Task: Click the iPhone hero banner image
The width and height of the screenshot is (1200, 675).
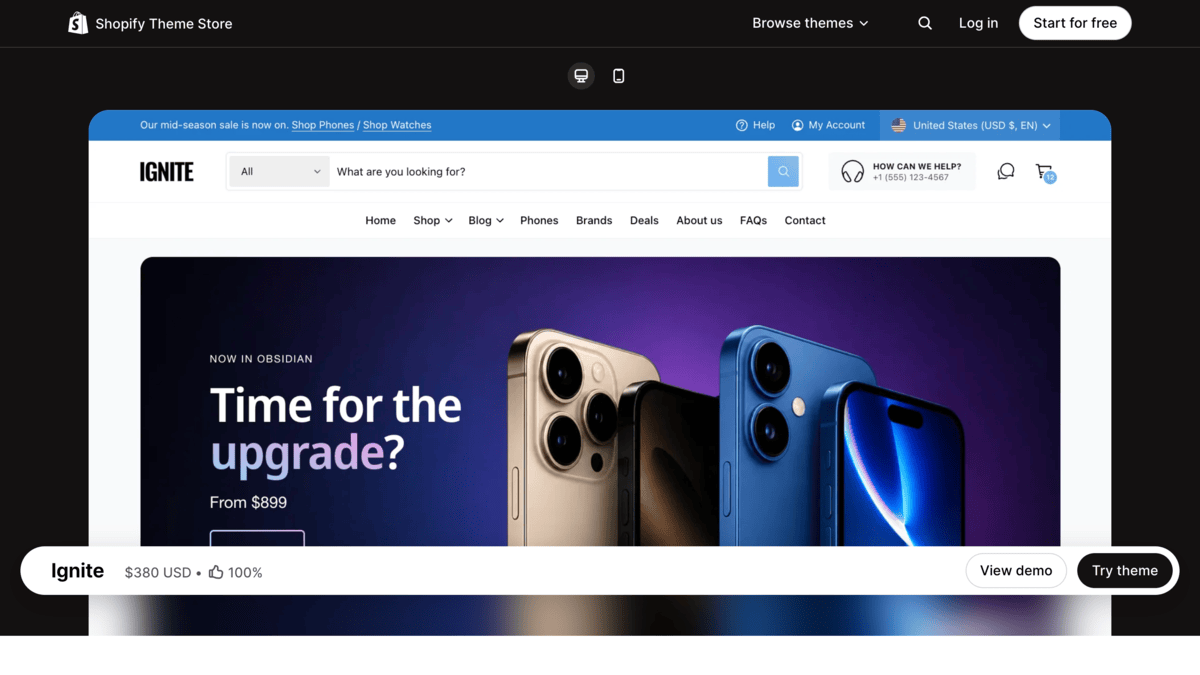Action: 600,402
